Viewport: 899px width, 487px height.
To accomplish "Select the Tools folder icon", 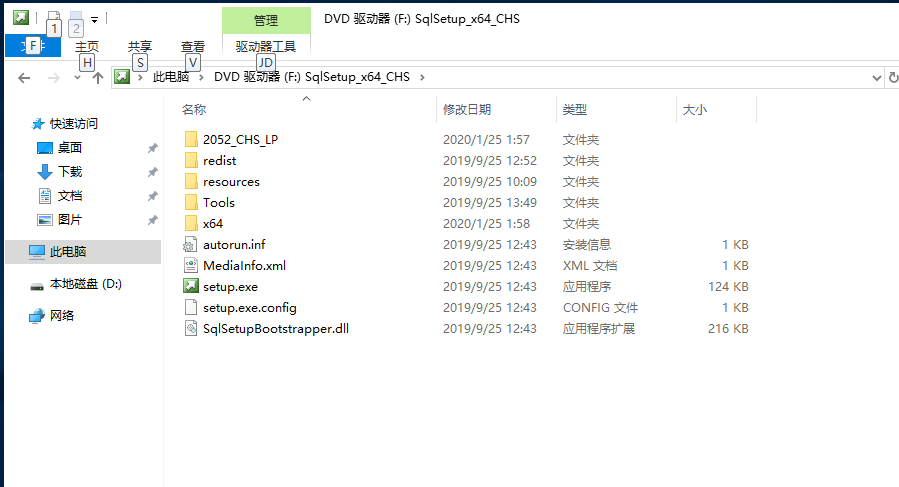I will click(191, 202).
